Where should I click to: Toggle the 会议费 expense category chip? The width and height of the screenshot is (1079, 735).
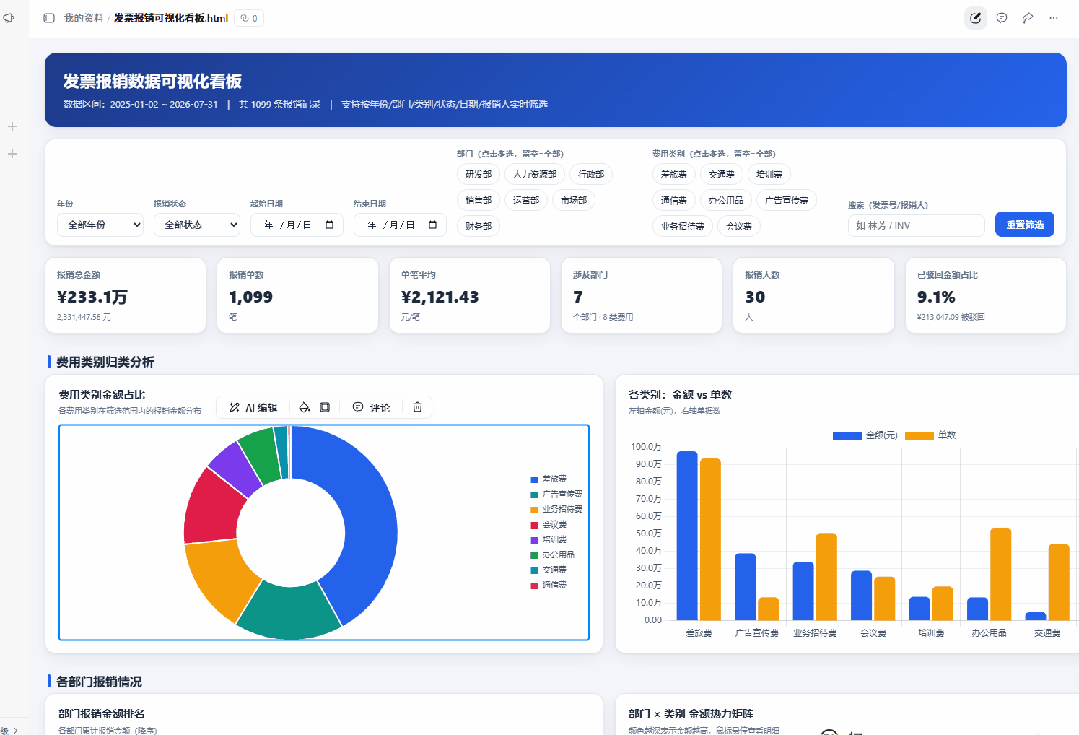[739, 226]
